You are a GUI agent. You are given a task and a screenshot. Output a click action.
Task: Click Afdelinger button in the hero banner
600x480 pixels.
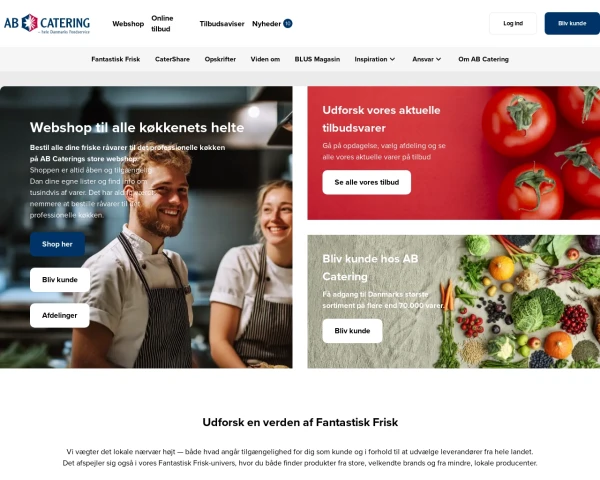[x=60, y=315]
